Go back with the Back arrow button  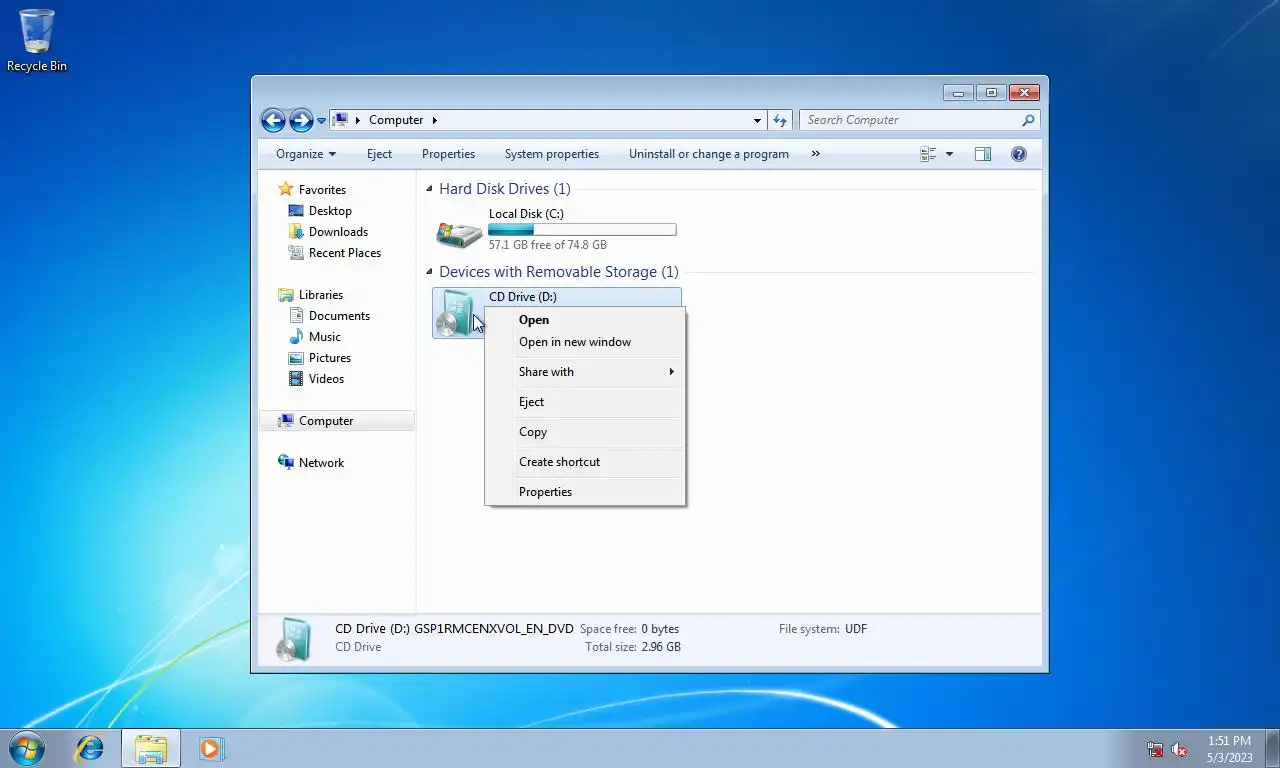point(273,120)
